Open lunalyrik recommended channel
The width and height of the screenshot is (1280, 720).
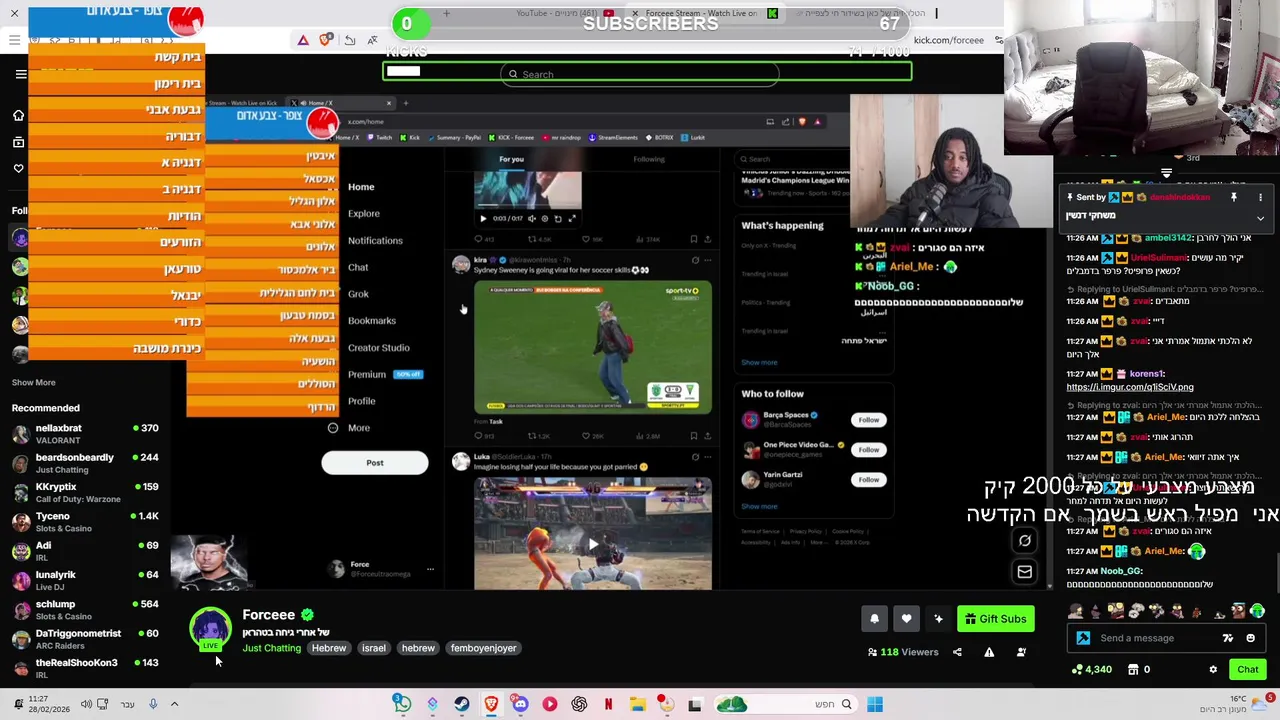click(84, 580)
